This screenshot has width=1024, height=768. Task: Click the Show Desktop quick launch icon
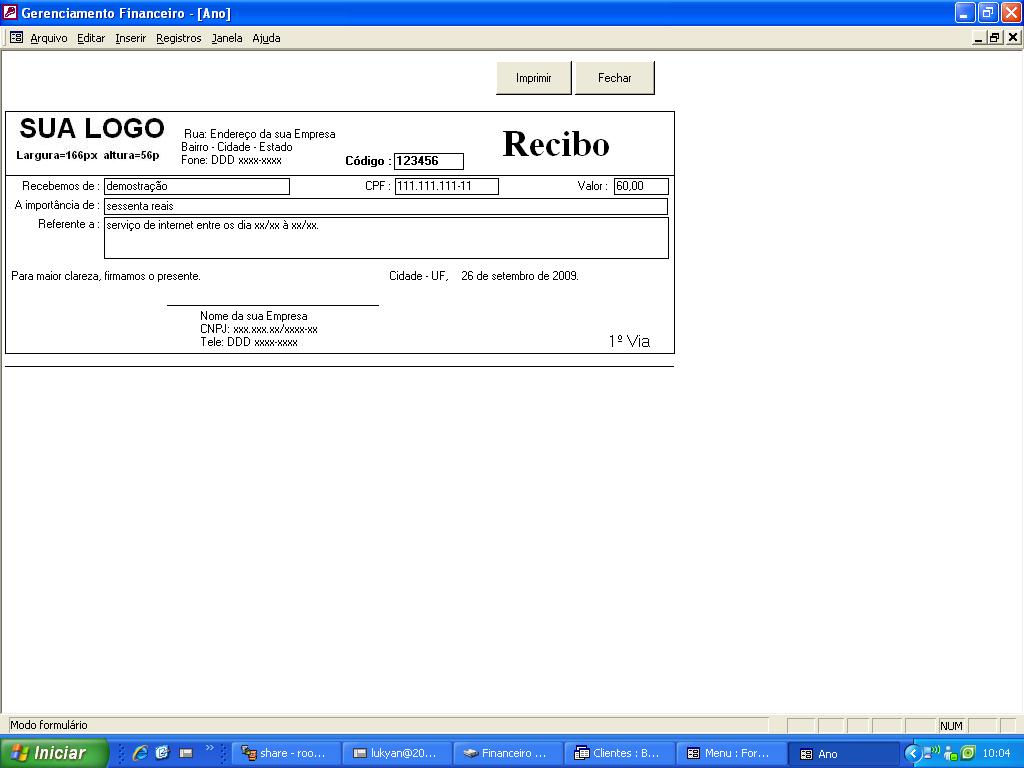[x=186, y=753]
